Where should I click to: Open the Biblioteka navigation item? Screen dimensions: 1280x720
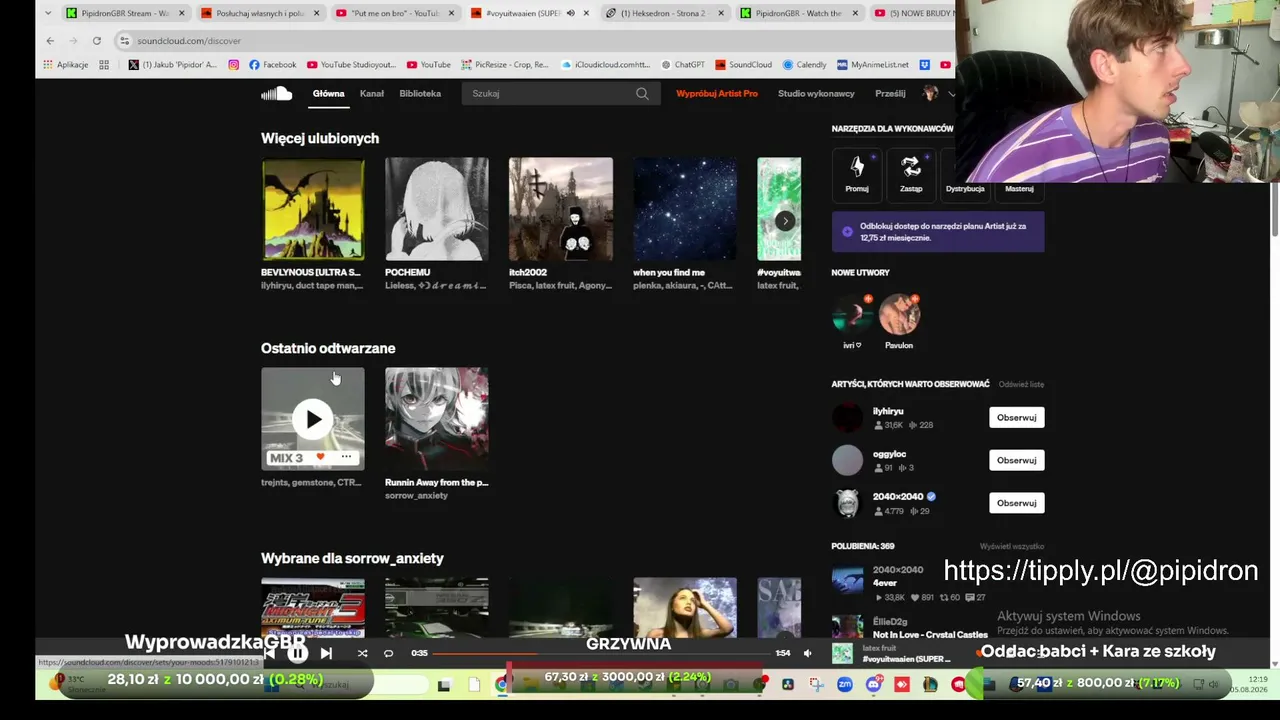click(x=420, y=94)
